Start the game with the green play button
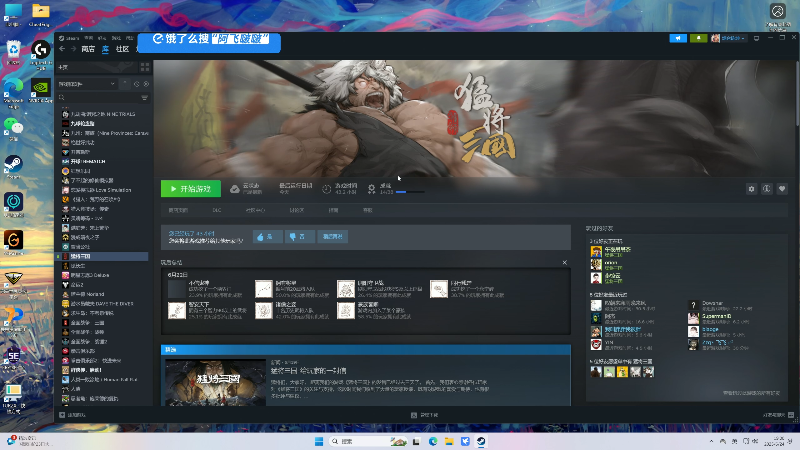This screenshot has width=800, height=450. (191, 189)
